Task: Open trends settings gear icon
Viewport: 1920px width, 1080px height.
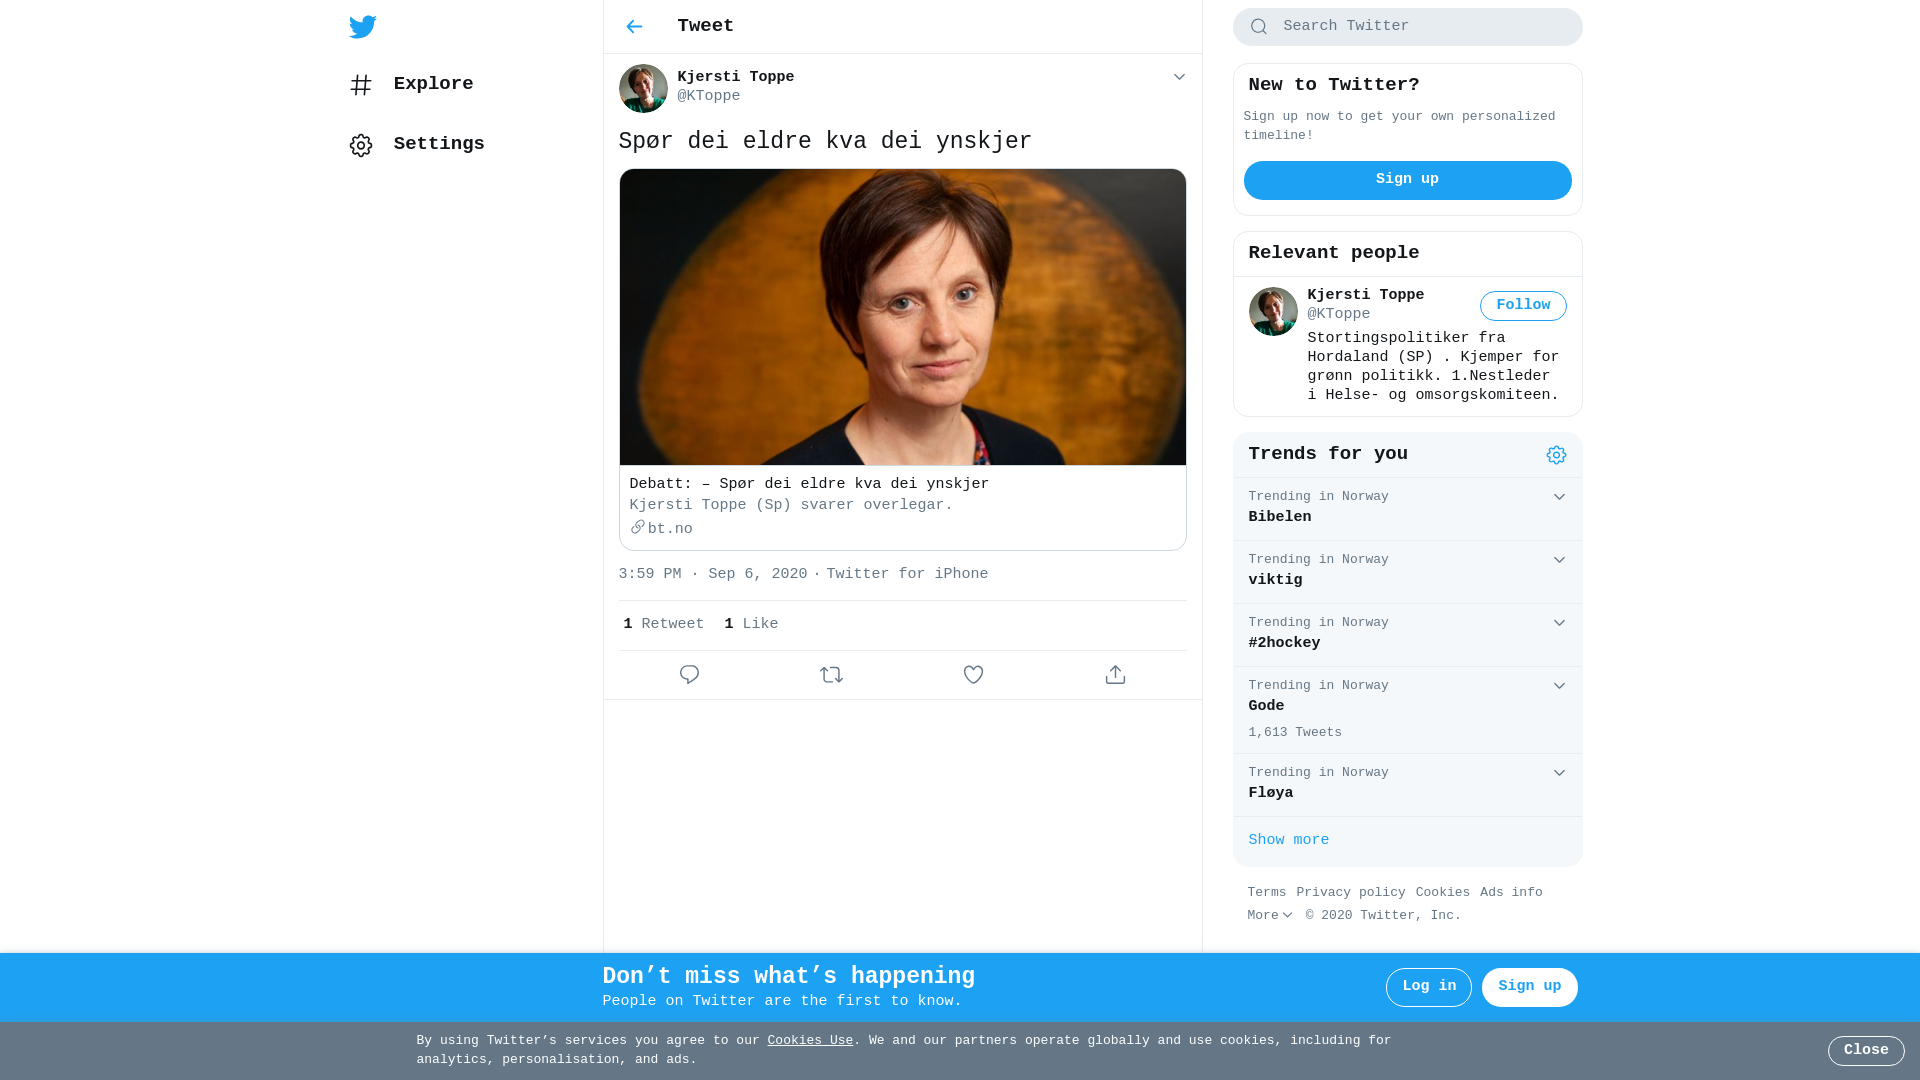Action: [x=1556, y=455]
